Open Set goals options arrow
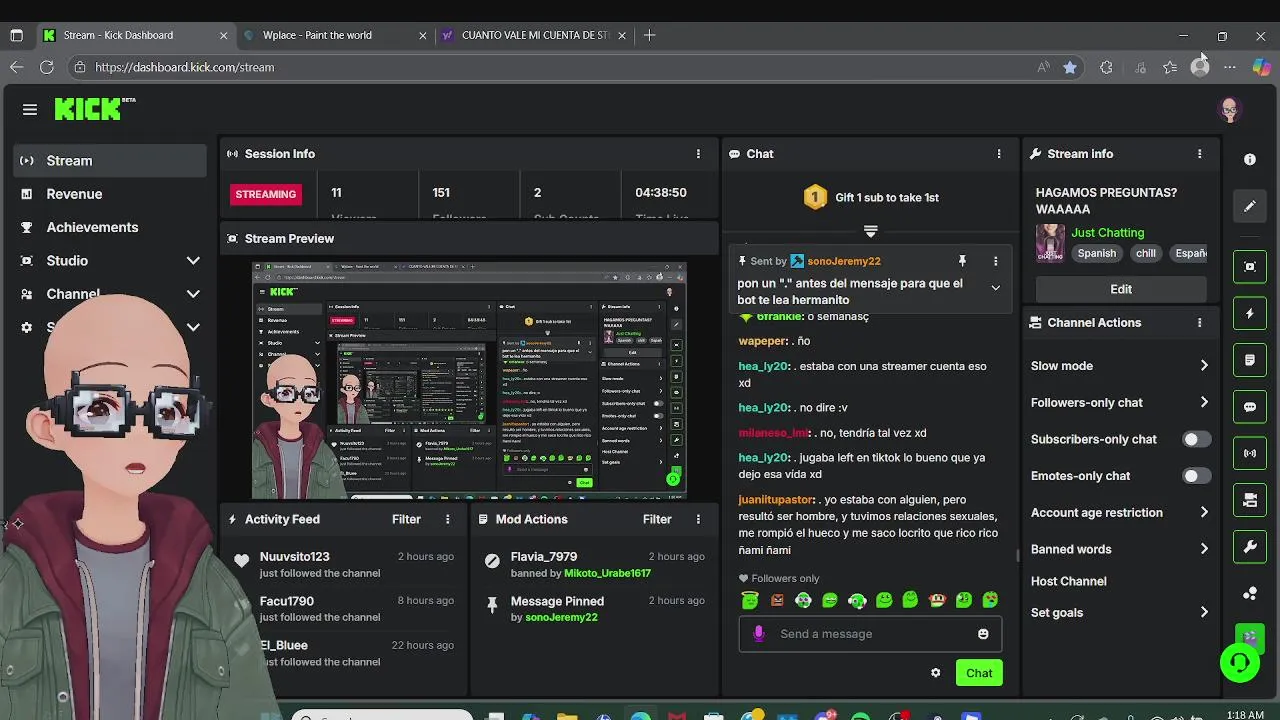This screenshot has width=1280, height=720. tap(1204, 613)
